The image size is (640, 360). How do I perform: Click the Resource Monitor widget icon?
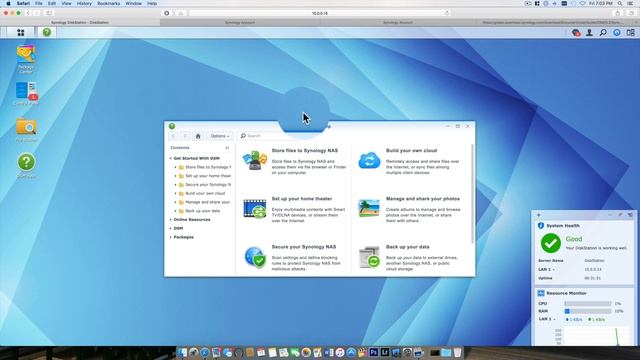(x=541, y=293)
